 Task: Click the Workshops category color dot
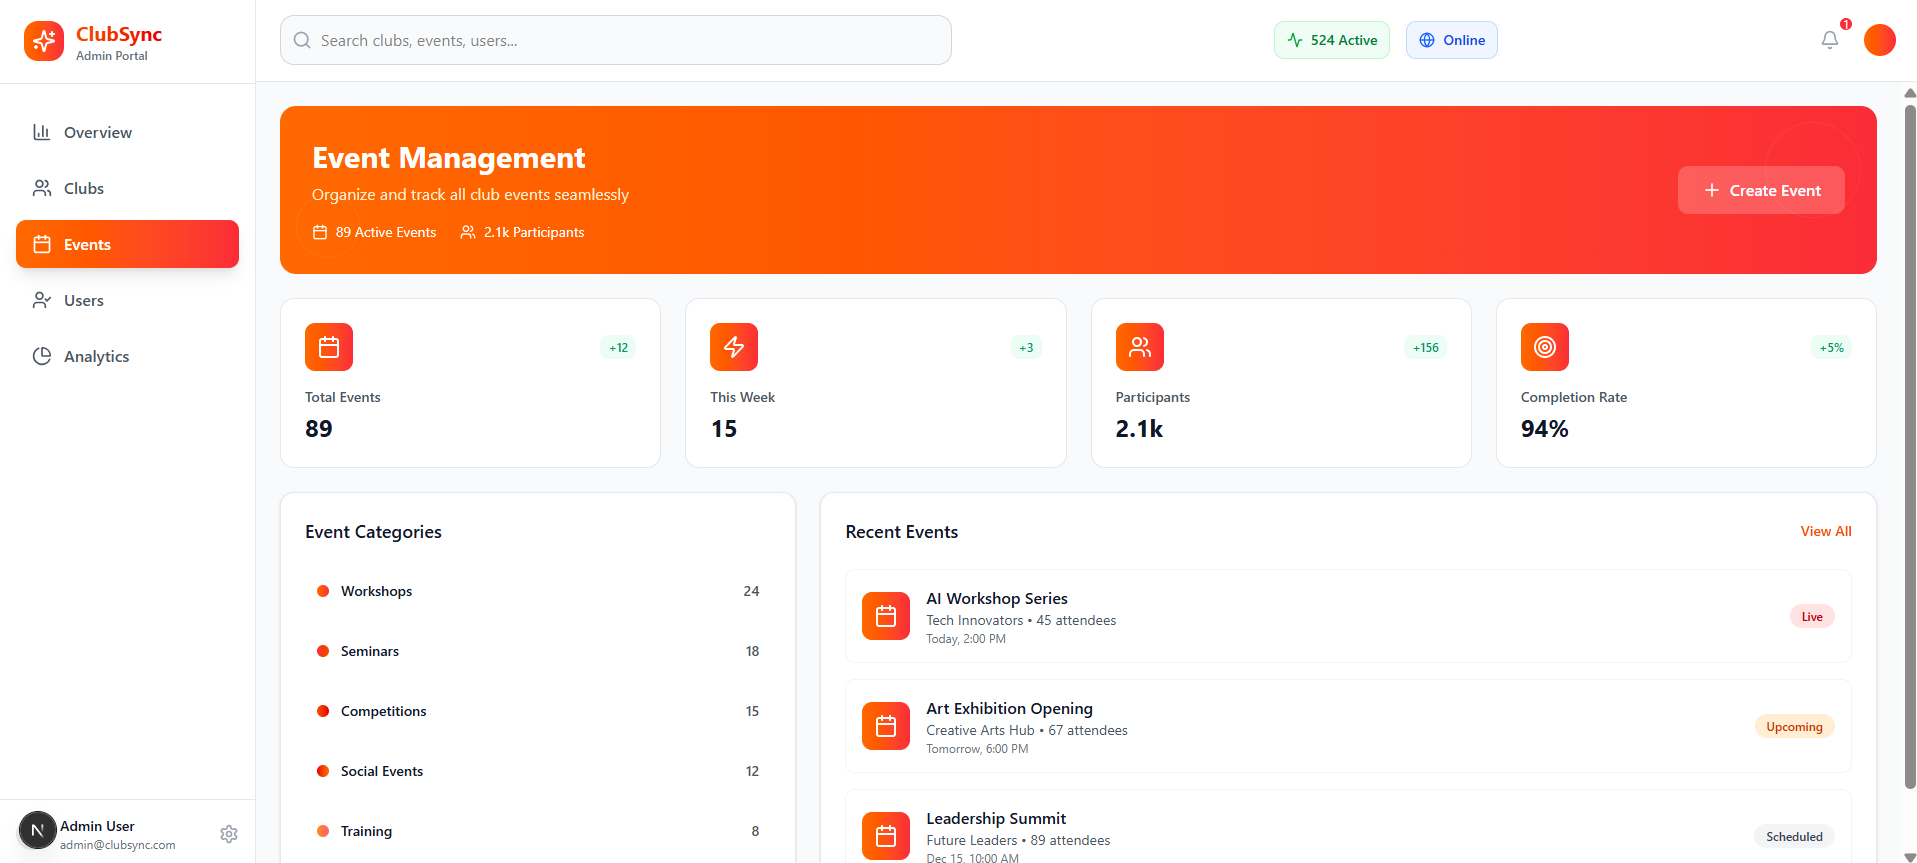click(x=323, y=591)
